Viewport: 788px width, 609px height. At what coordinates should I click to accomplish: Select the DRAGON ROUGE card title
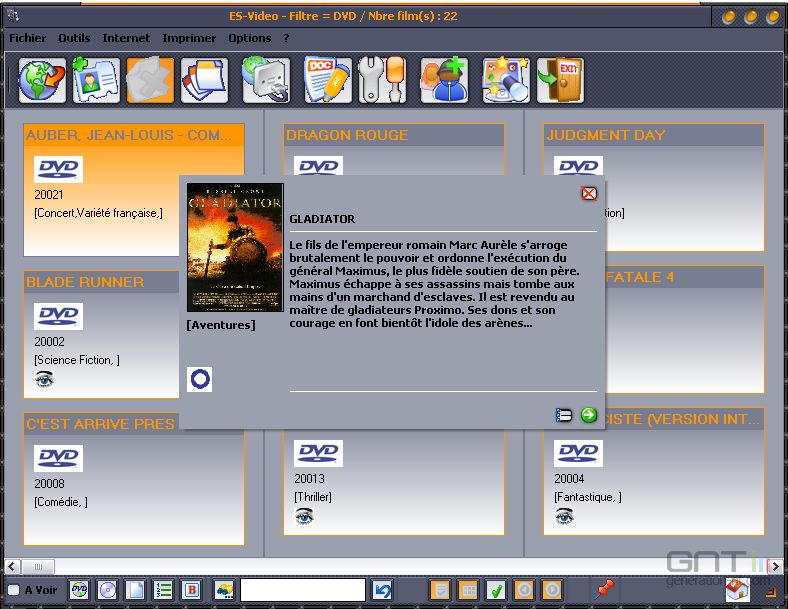coord(347,135)
